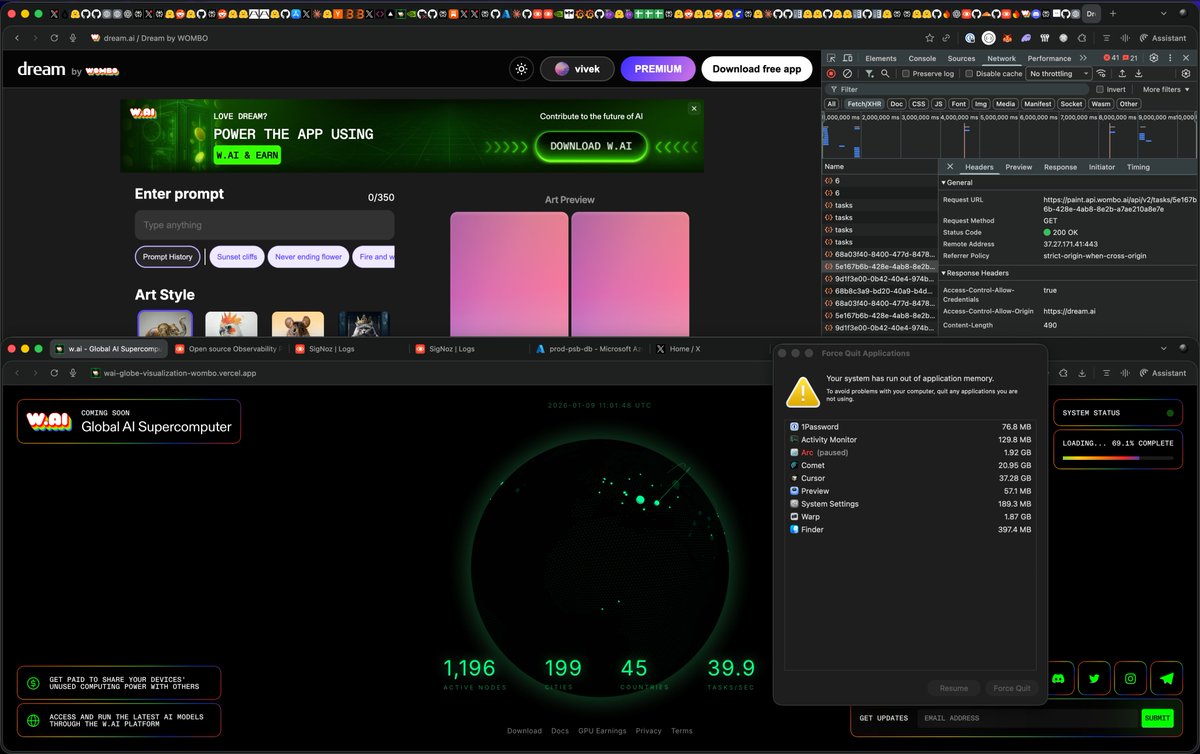The image size is (1200, 754).
Task: Open network conditions wifi icon in DevTools
Action: click(1101, 74)
